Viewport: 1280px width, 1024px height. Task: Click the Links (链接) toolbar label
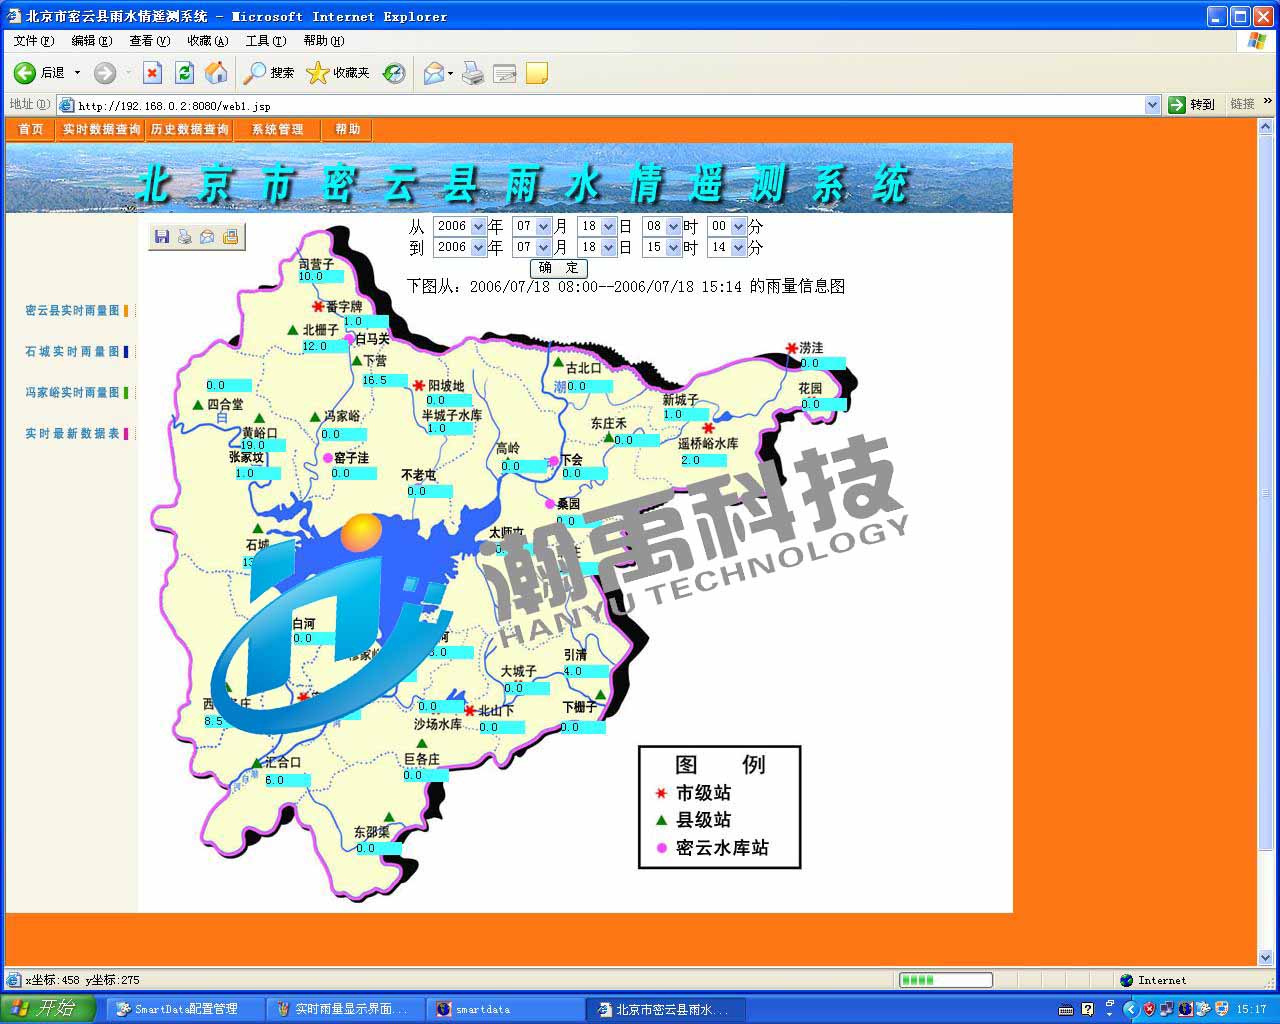(1243, 104)
